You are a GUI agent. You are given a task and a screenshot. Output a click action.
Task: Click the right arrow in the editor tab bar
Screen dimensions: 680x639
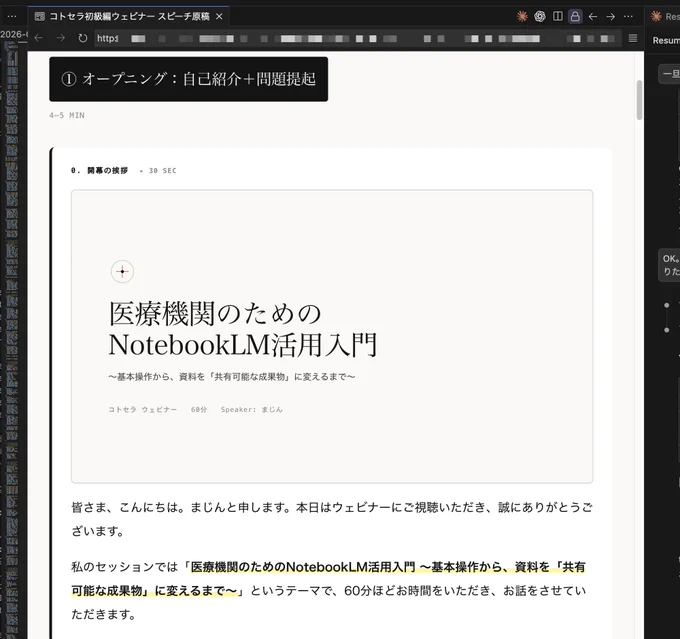pos(611,16)
